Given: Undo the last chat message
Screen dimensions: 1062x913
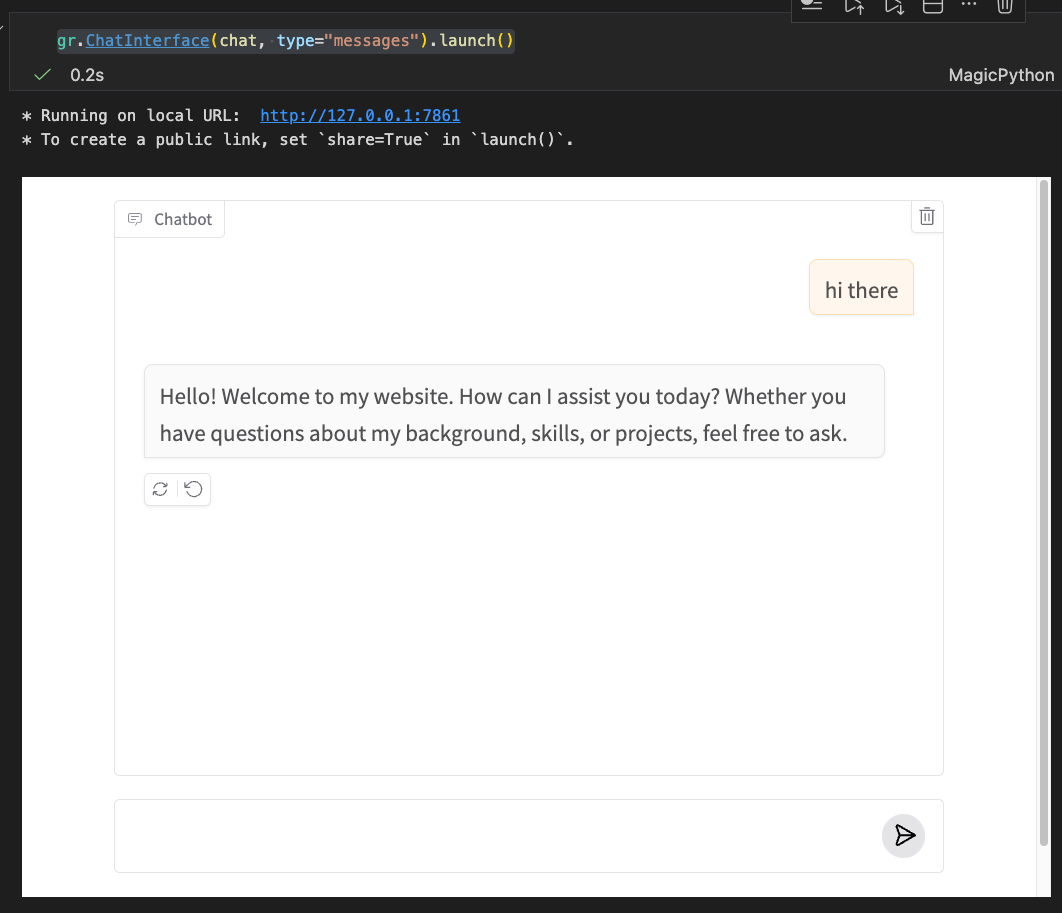Looking at the screenshot, I should point(194,489).
